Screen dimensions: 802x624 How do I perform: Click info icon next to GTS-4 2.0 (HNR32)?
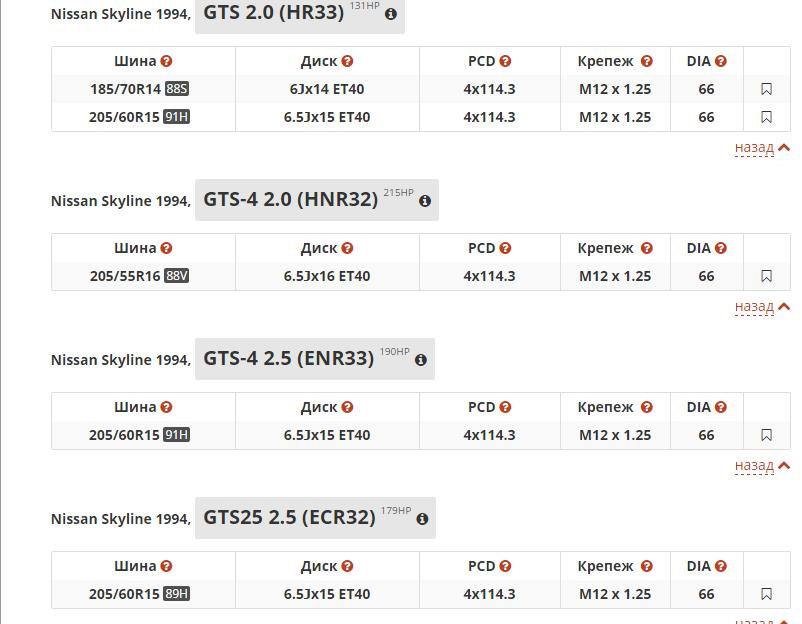(425, 201)
